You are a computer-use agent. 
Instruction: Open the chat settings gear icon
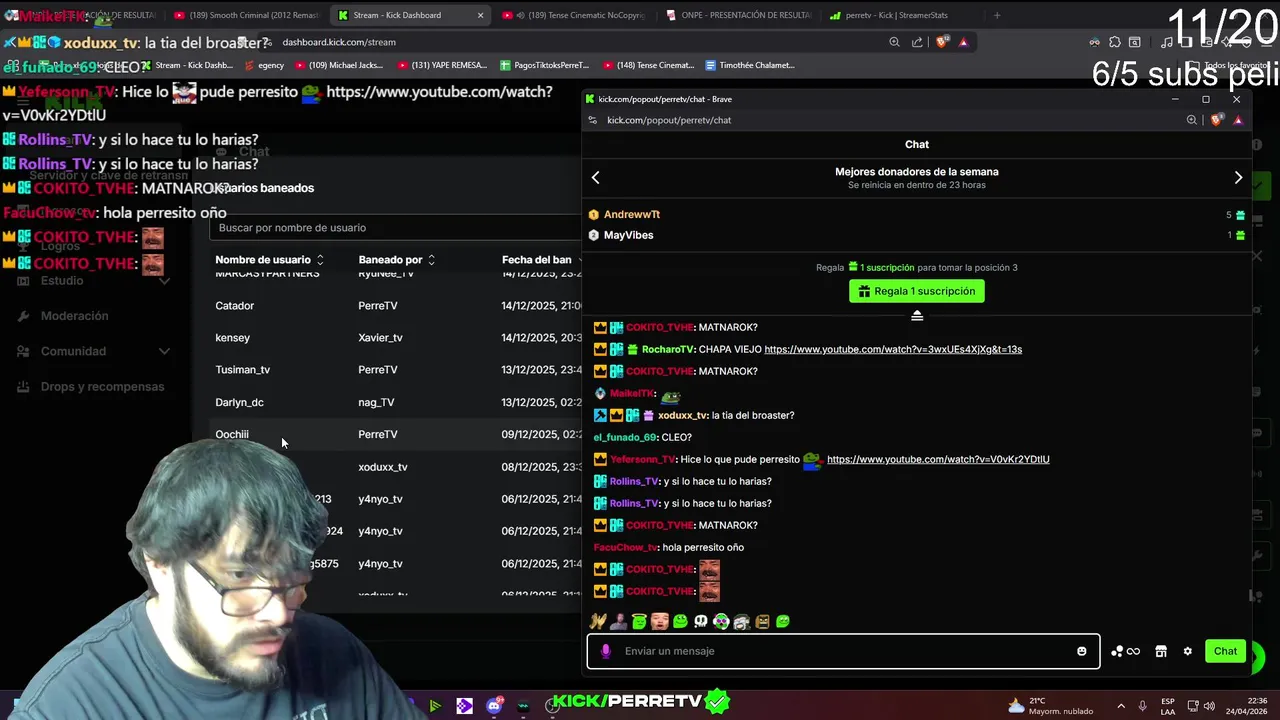point(1187,651)
